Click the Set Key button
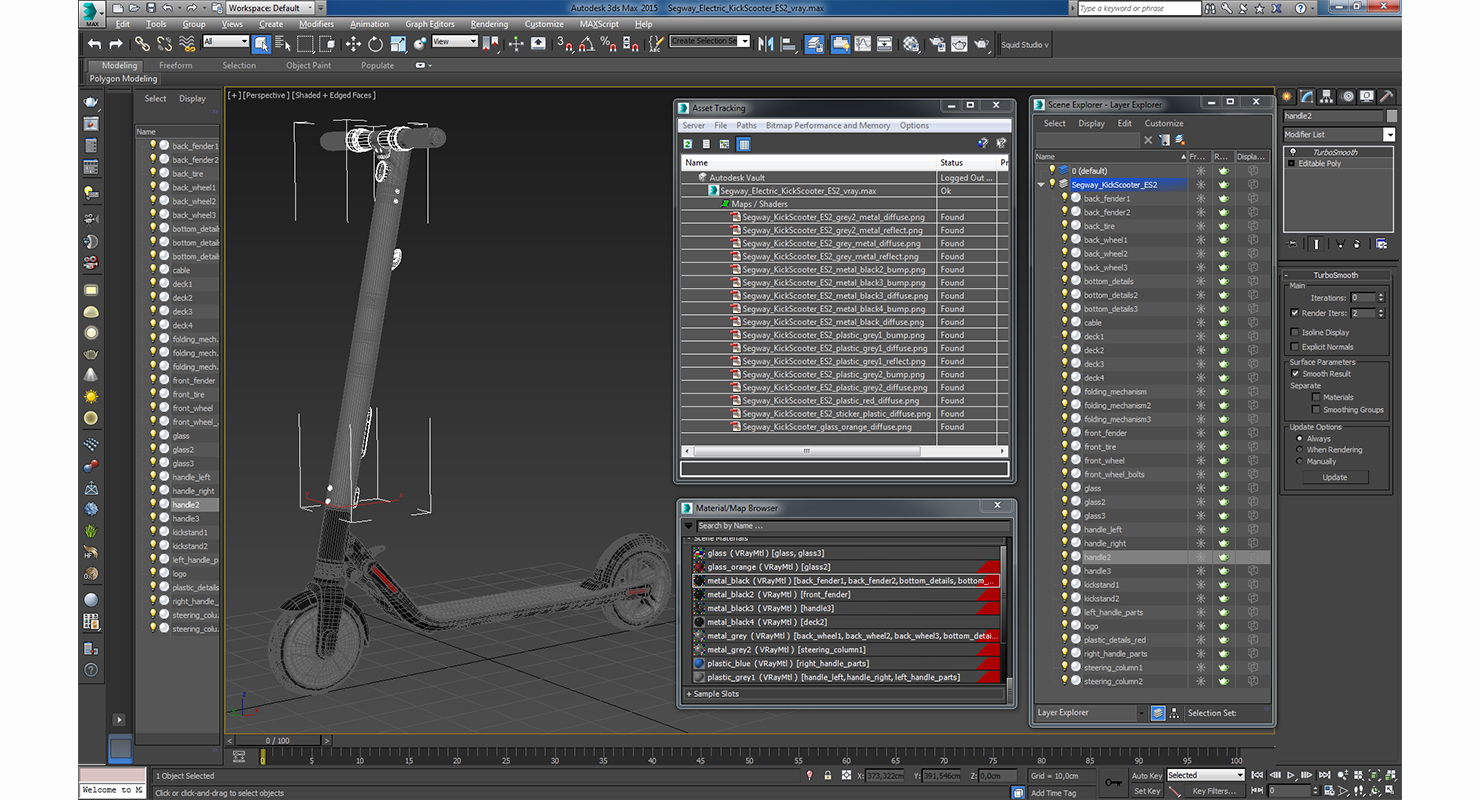Screen dimensions: 1480x800 (1147, 791)
